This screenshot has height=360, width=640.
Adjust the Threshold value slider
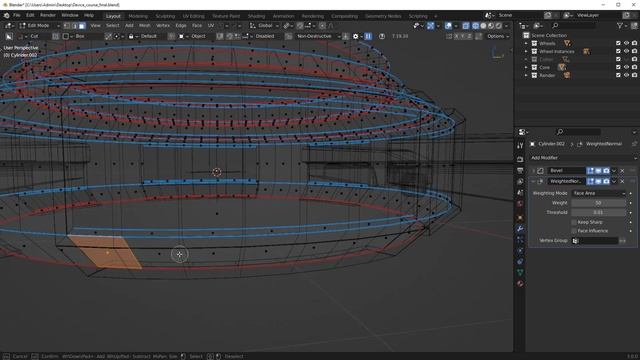coord(598,212)
